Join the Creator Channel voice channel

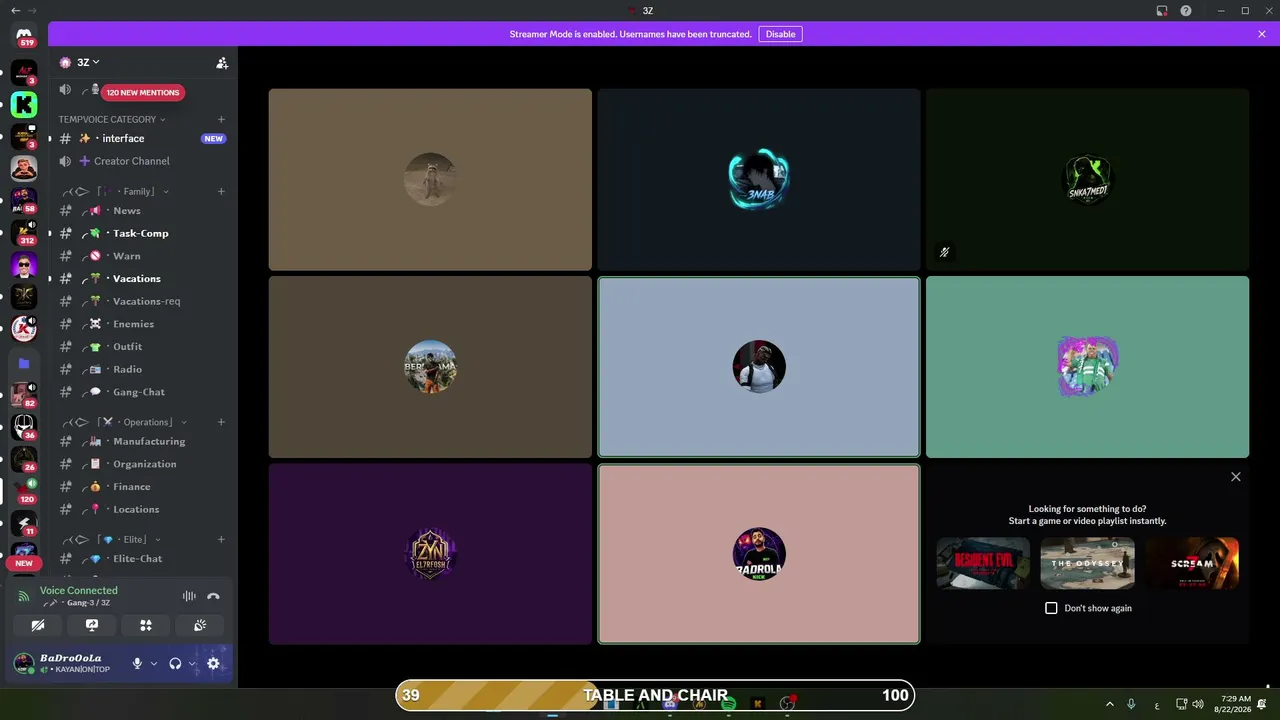click(142, 161)
